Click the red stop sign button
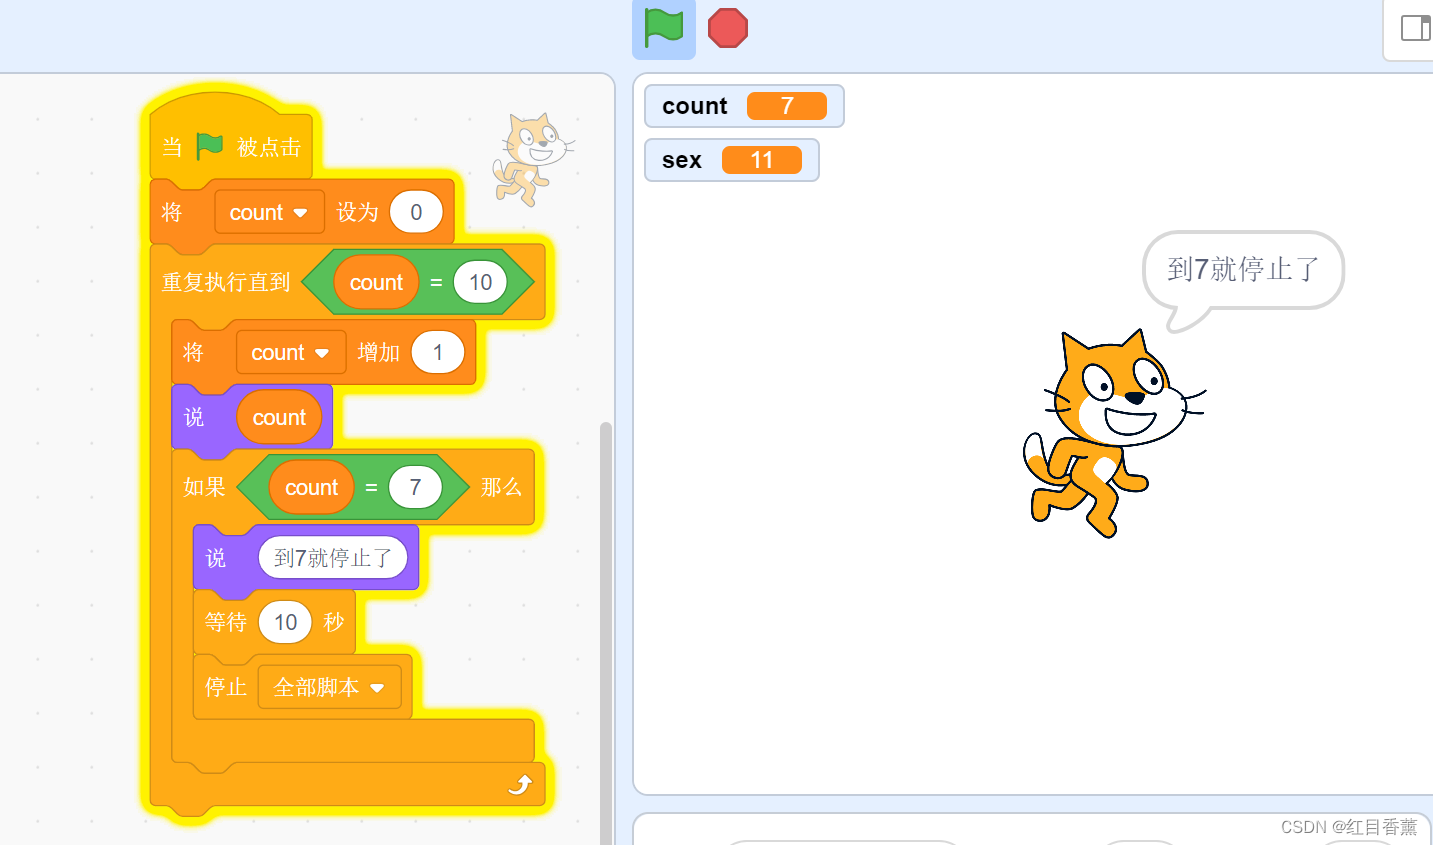The width and height of the screenshot is (1433, 845). 728,28
